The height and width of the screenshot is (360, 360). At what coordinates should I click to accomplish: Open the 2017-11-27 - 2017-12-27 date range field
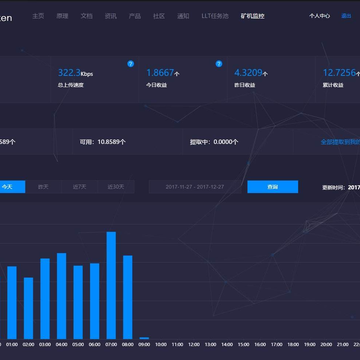tap(195, 187)
